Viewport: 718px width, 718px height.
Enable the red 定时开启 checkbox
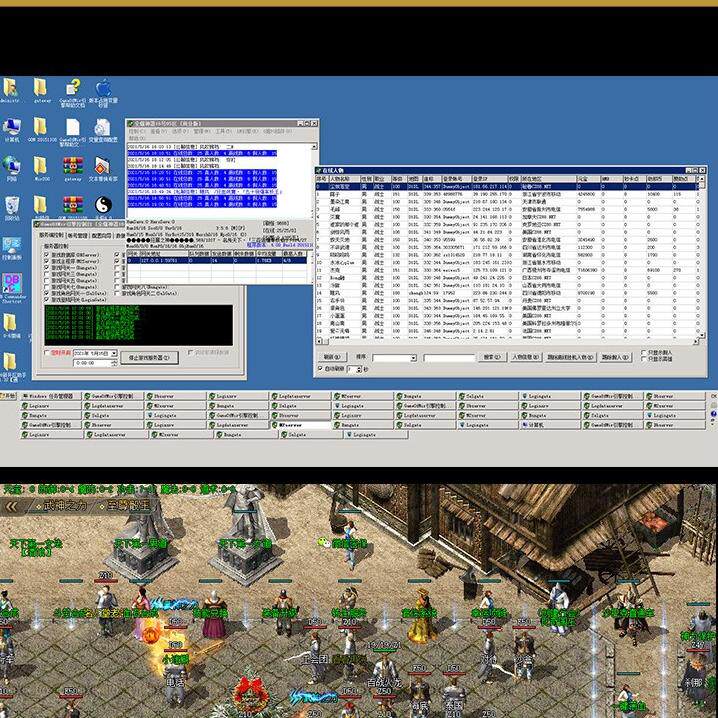[x=47, y=353]
